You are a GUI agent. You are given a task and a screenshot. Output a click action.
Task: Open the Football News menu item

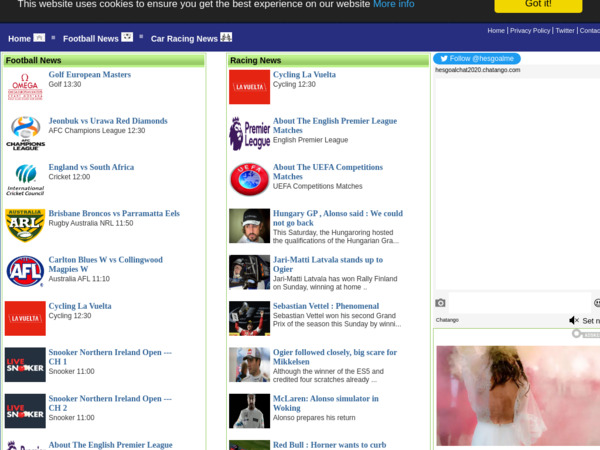91,39
